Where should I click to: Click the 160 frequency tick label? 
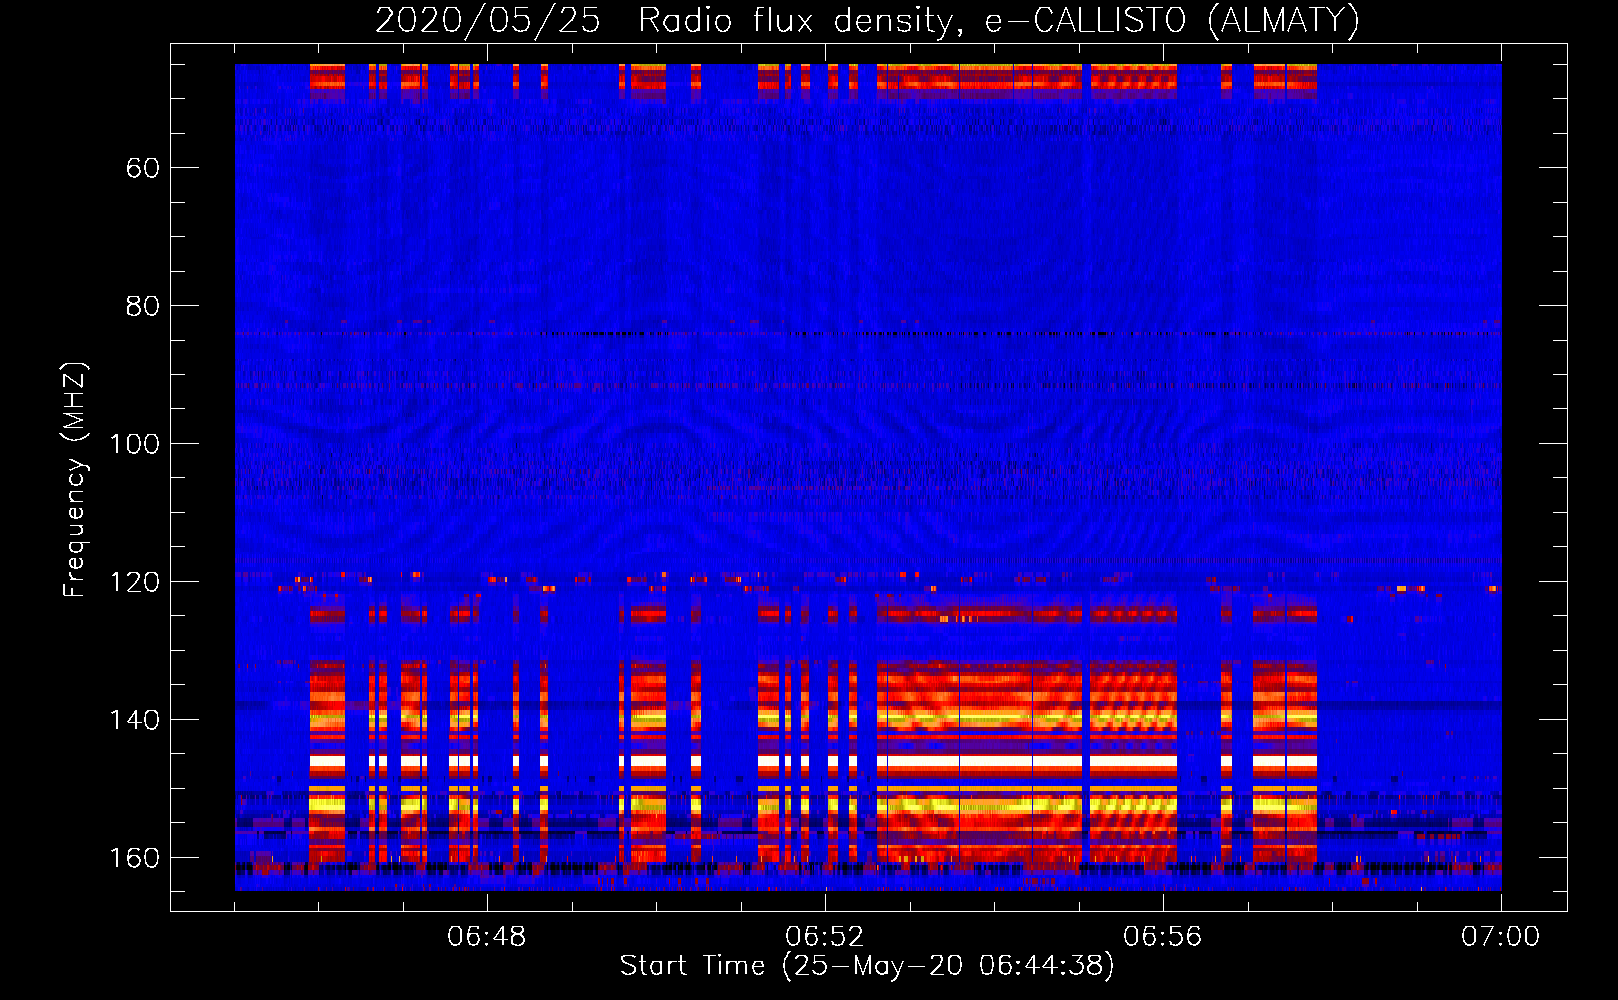click(x=134, y=858)
